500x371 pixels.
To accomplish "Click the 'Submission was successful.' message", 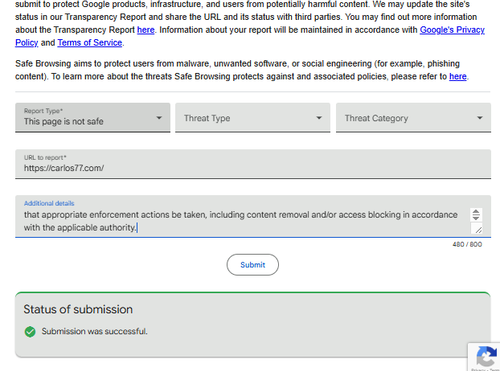I will tap(94, 331).
